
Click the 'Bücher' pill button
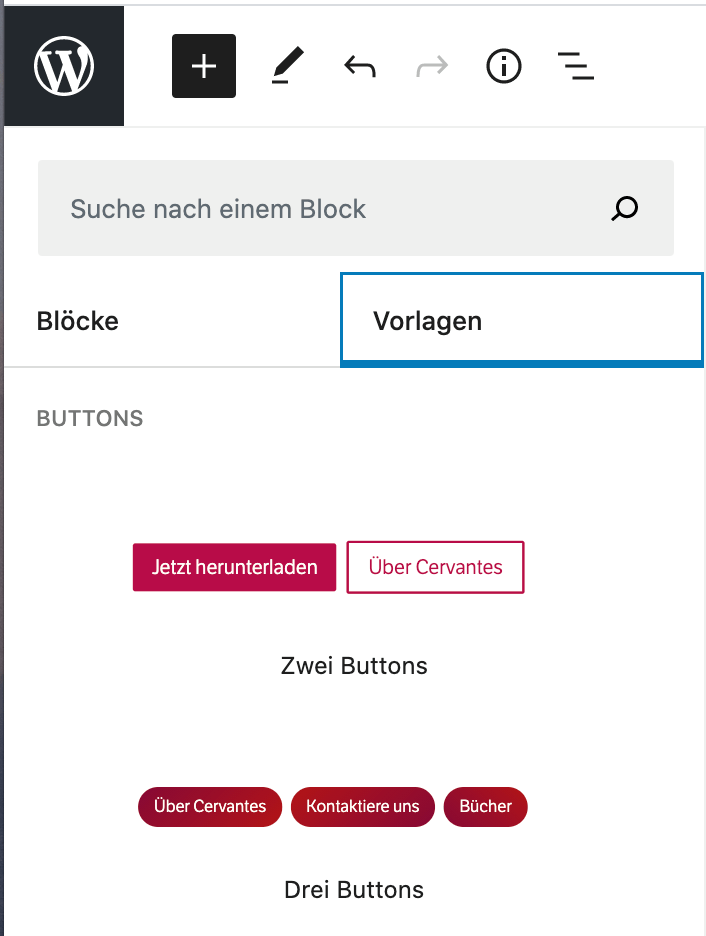click(x=485, y=807)
